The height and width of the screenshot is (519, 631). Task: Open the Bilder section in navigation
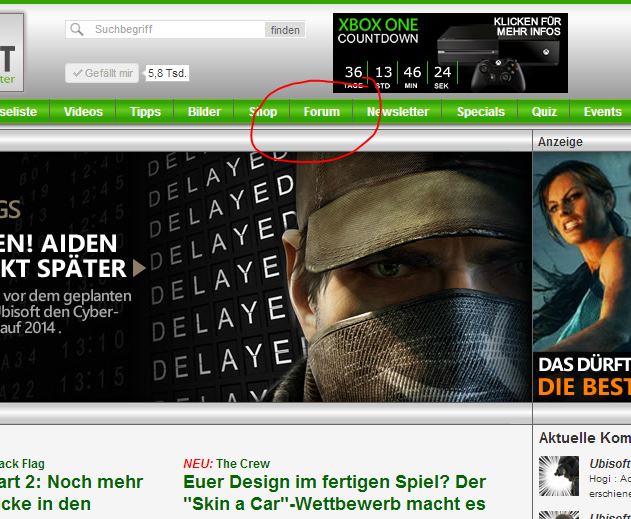tap(204, 112)
